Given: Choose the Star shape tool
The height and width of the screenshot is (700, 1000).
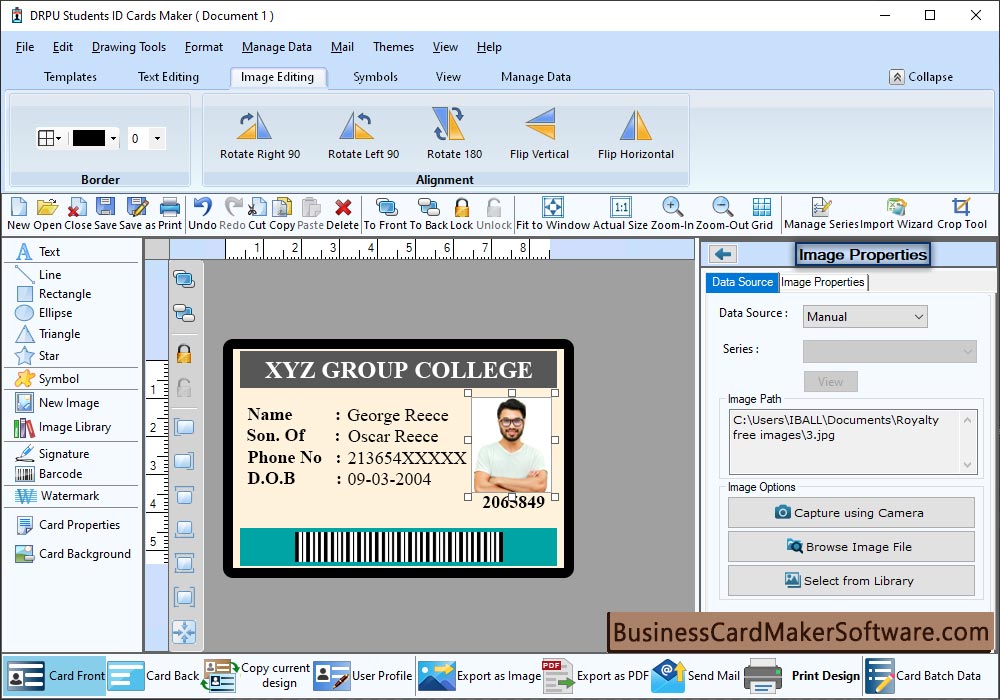Looking at the screenshot, I should [38, 356].
